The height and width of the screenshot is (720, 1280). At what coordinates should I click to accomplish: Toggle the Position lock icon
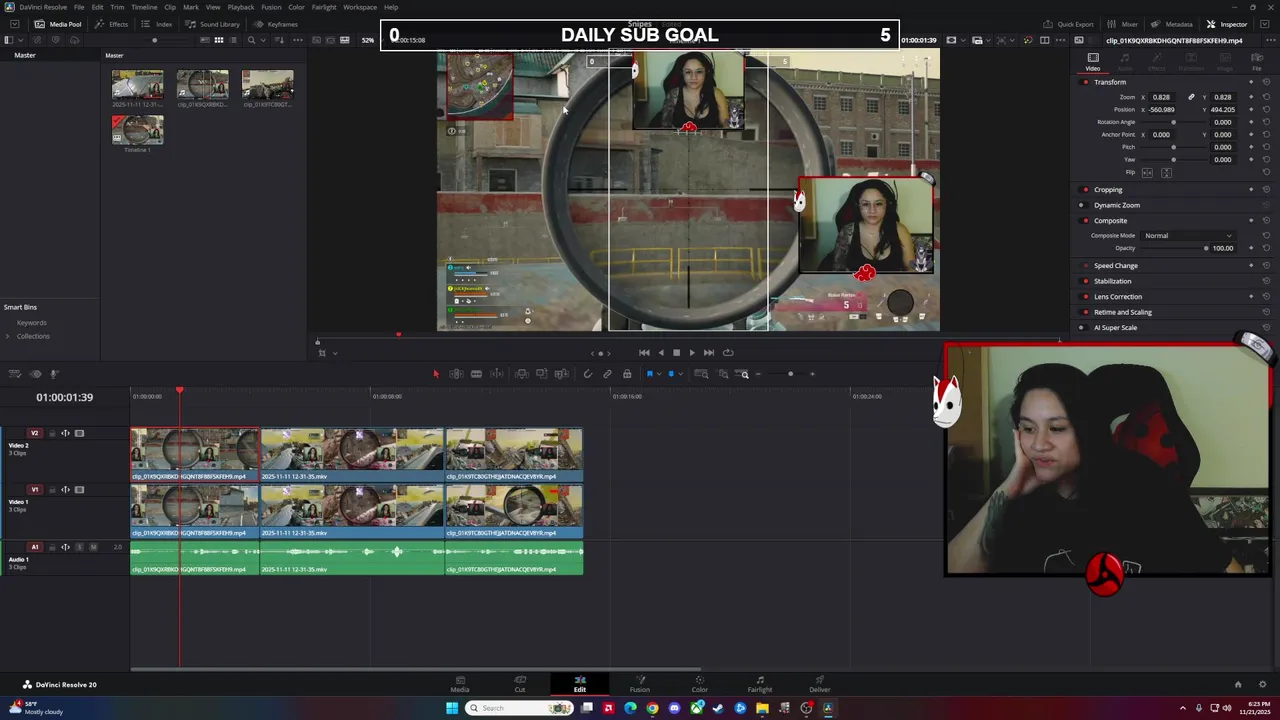627,374
